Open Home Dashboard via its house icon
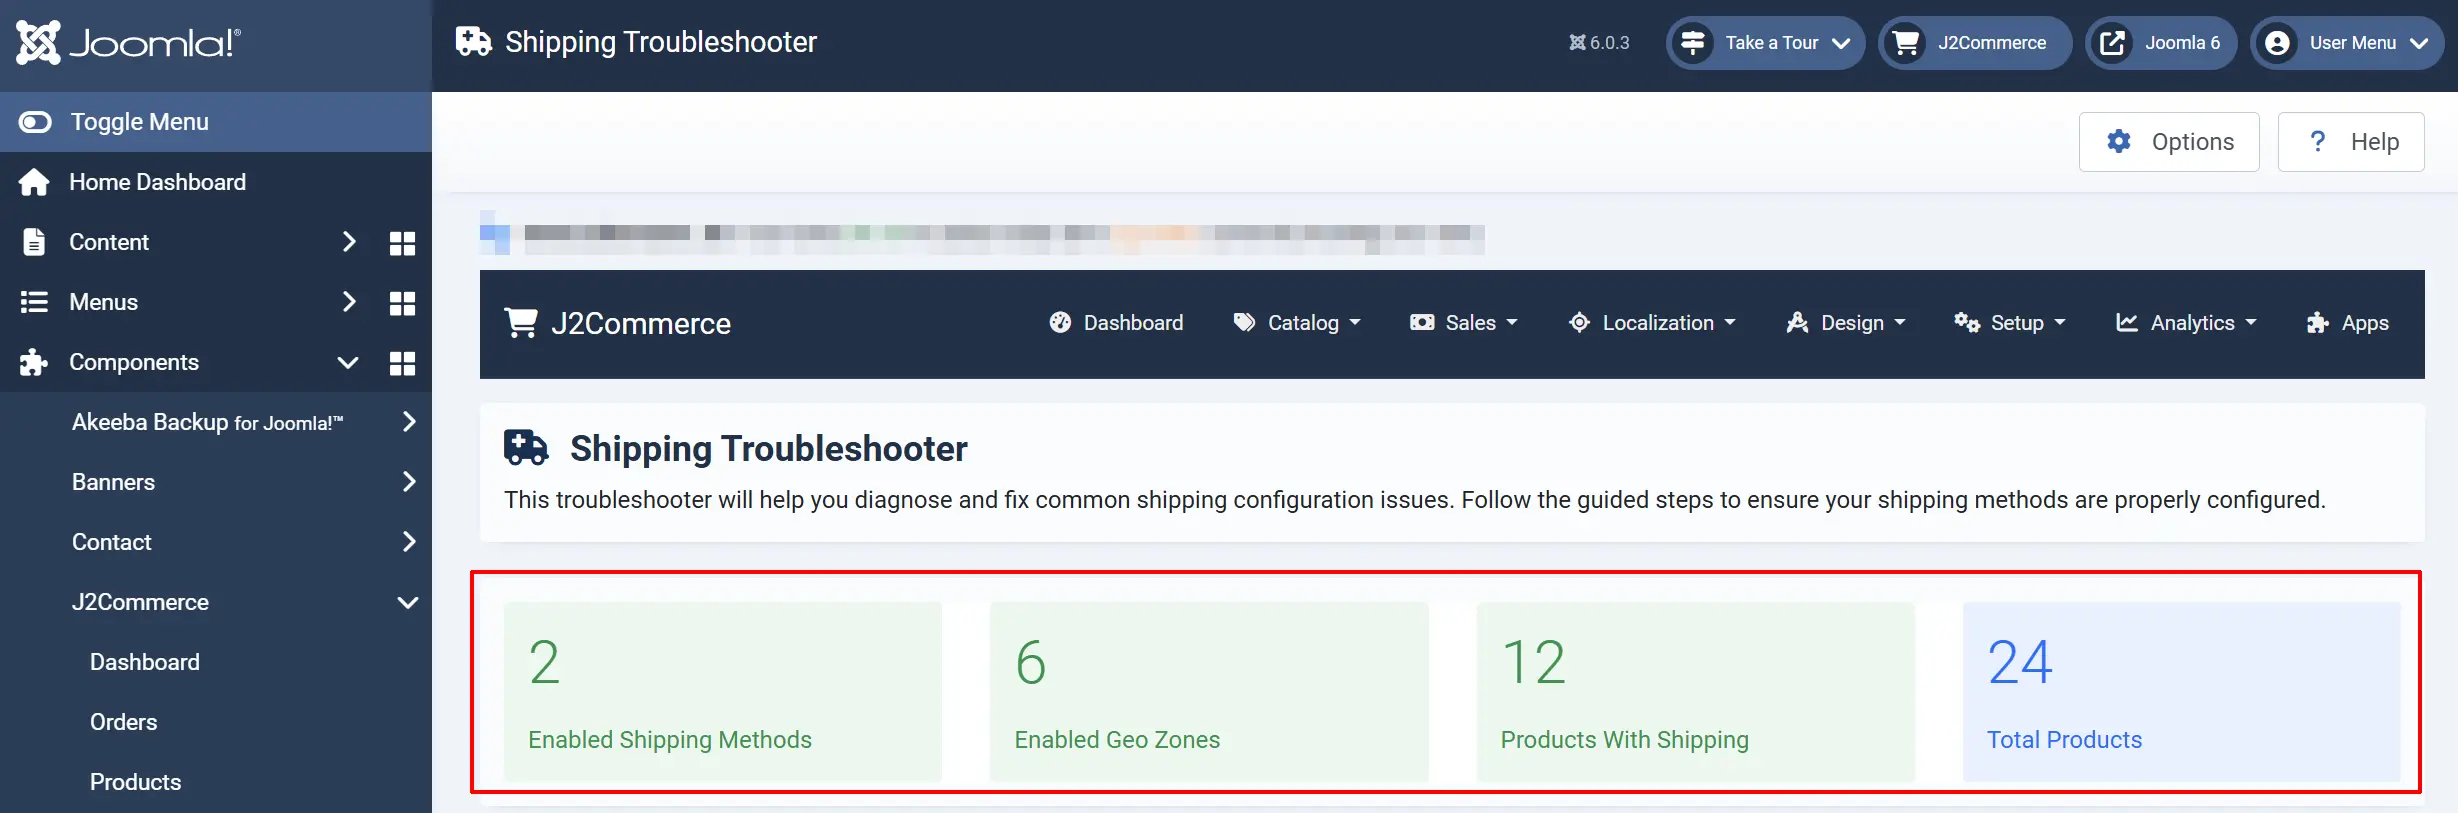The image size is (2458, 813). (x=34, y=182)
